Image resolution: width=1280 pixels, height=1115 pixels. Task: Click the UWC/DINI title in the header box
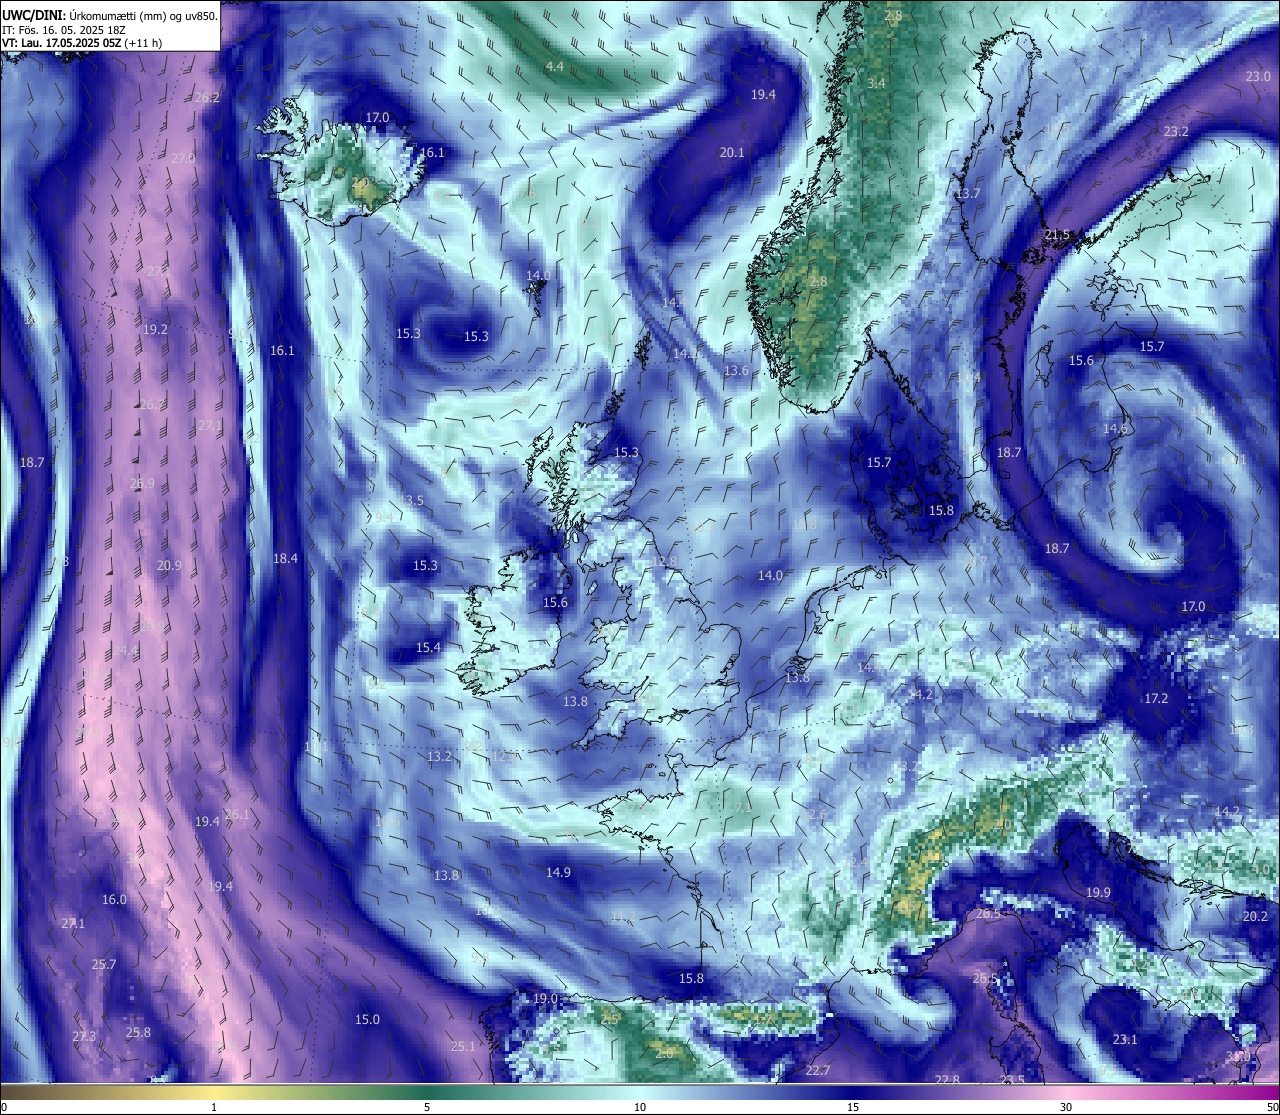(33, 15)
